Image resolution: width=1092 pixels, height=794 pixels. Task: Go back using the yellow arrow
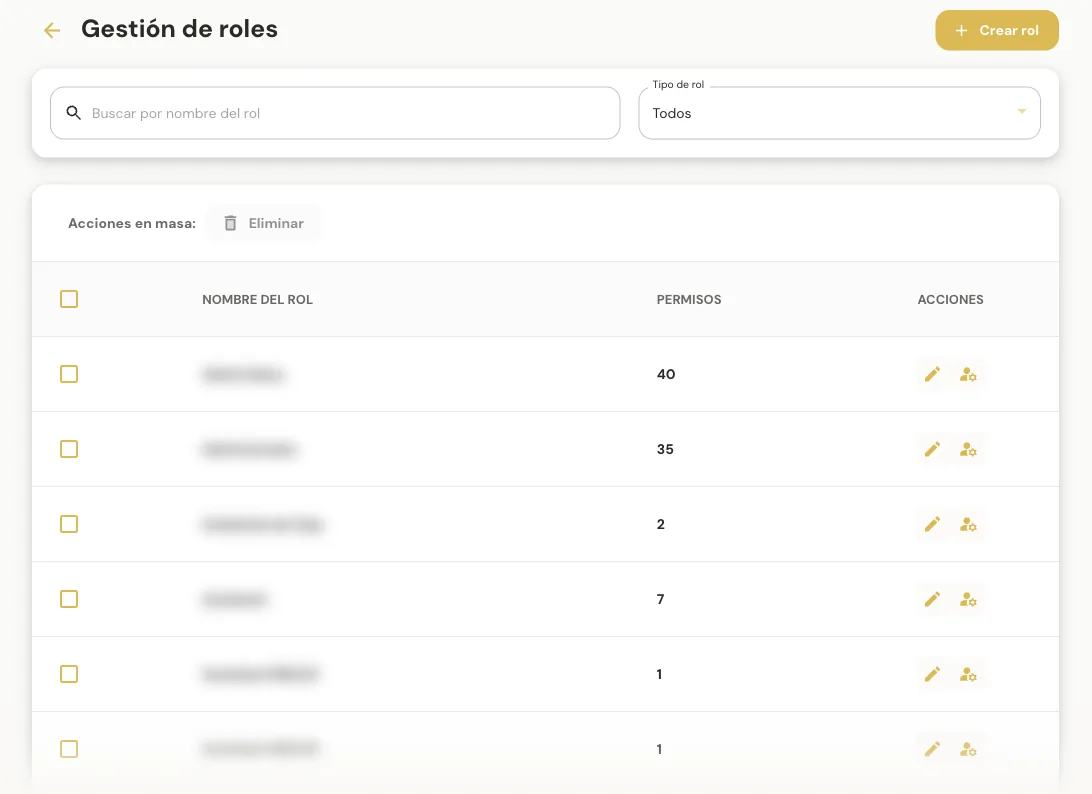[x=52, y=30]
